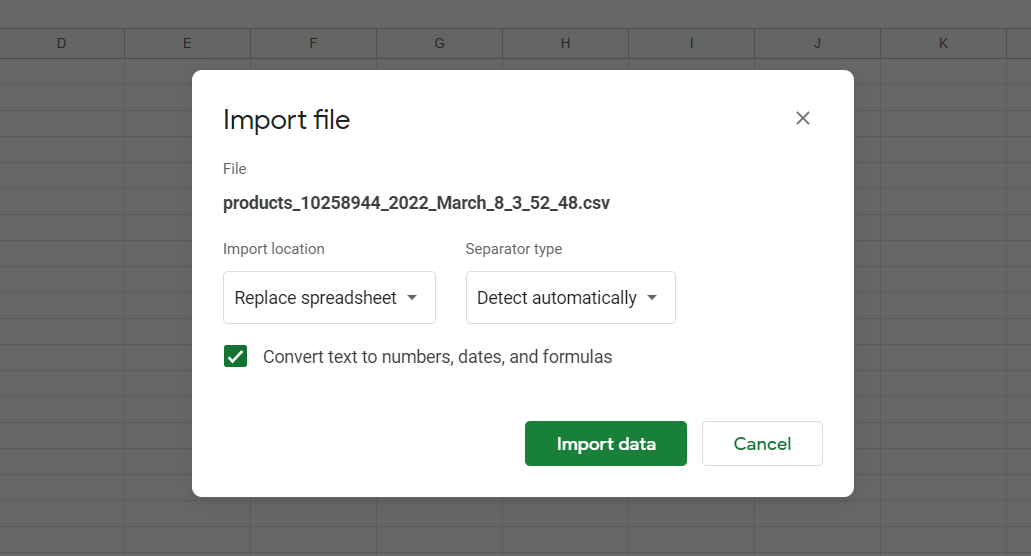Select column I header

(692, 43)
